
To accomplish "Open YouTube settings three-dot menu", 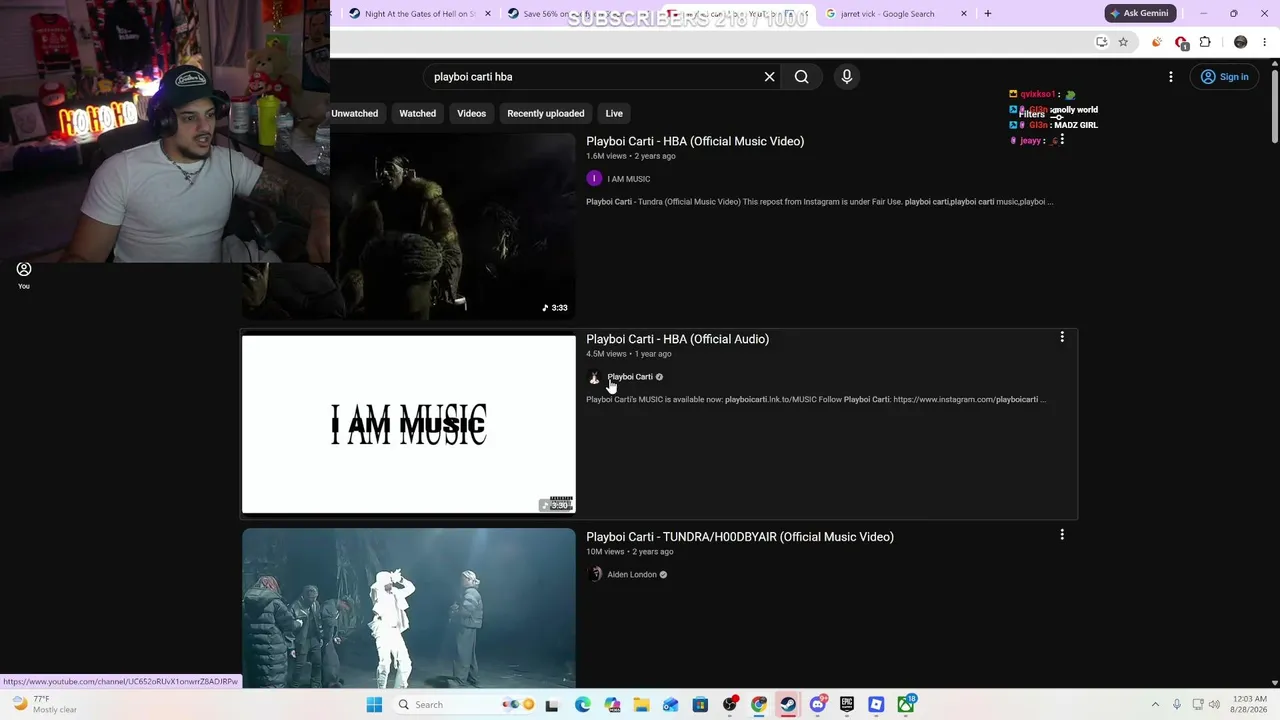I will tap(1171, 77).
